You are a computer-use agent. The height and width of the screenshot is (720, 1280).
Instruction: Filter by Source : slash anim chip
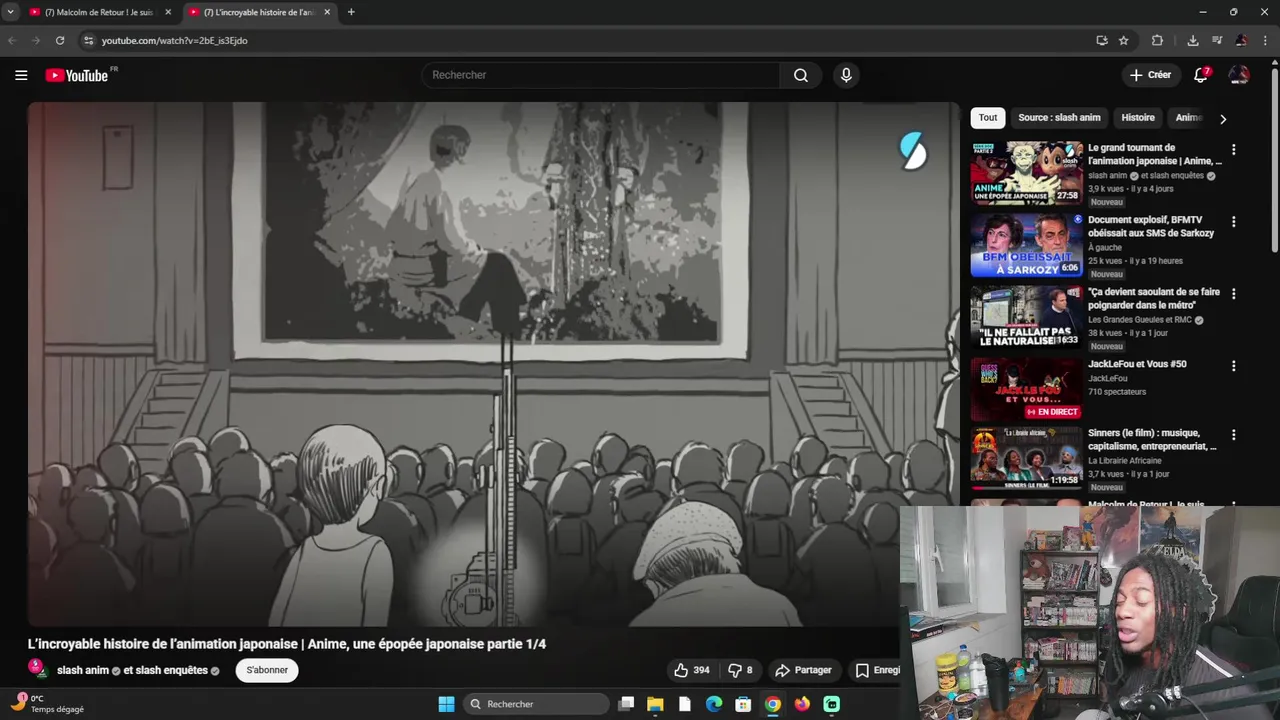[1059, 118]
